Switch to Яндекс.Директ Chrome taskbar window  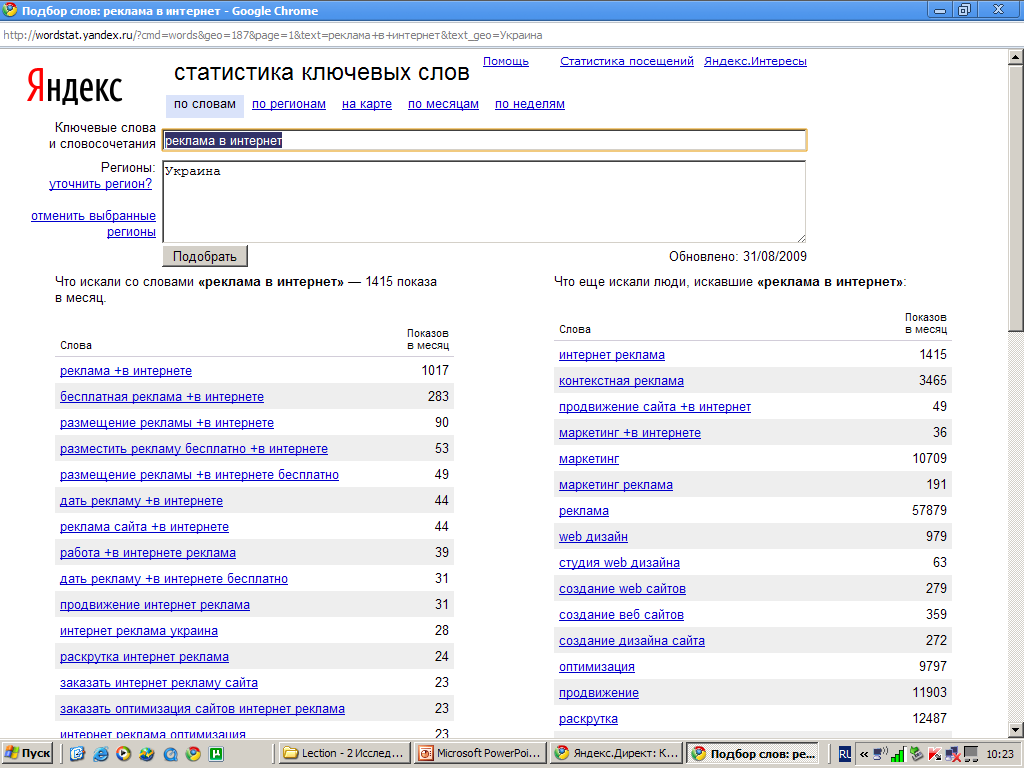coord(617,754)
